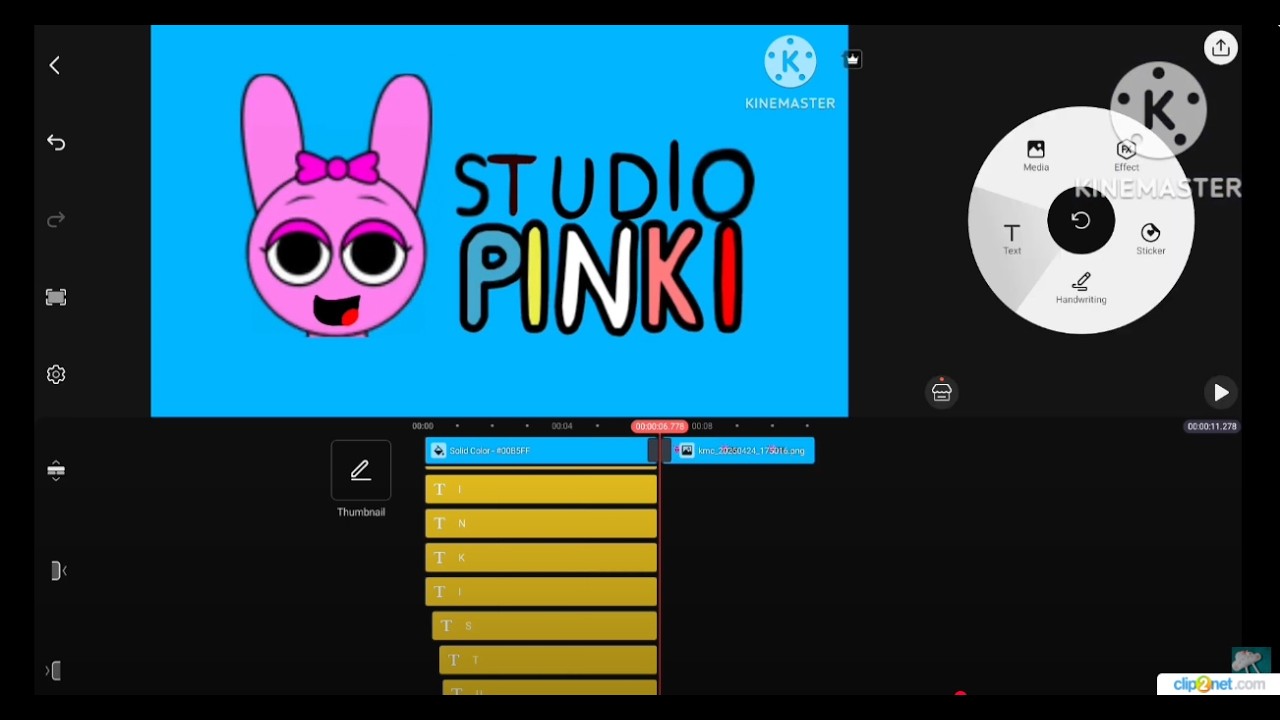Edit the project Thumbnail

pos(361,479)
